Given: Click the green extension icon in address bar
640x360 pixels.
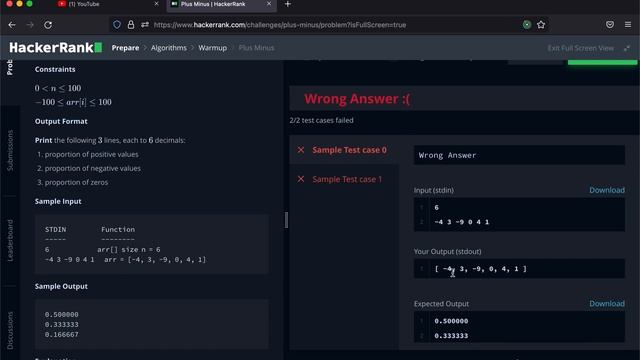Looking at the screenshot, I should (527, 25).
